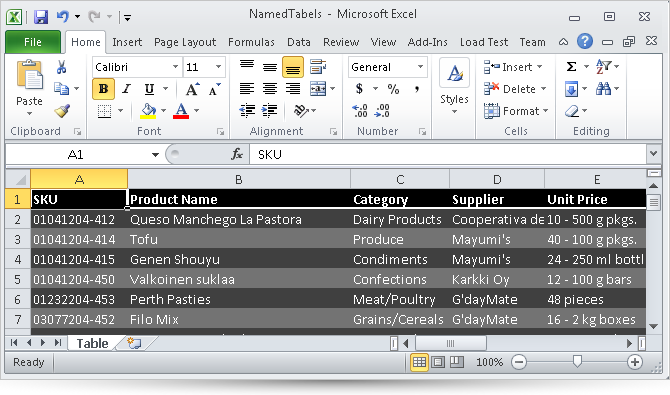Select the Table sheet tab
The height and width of the screenshot is (395, 670).
[x=92, y=343]
